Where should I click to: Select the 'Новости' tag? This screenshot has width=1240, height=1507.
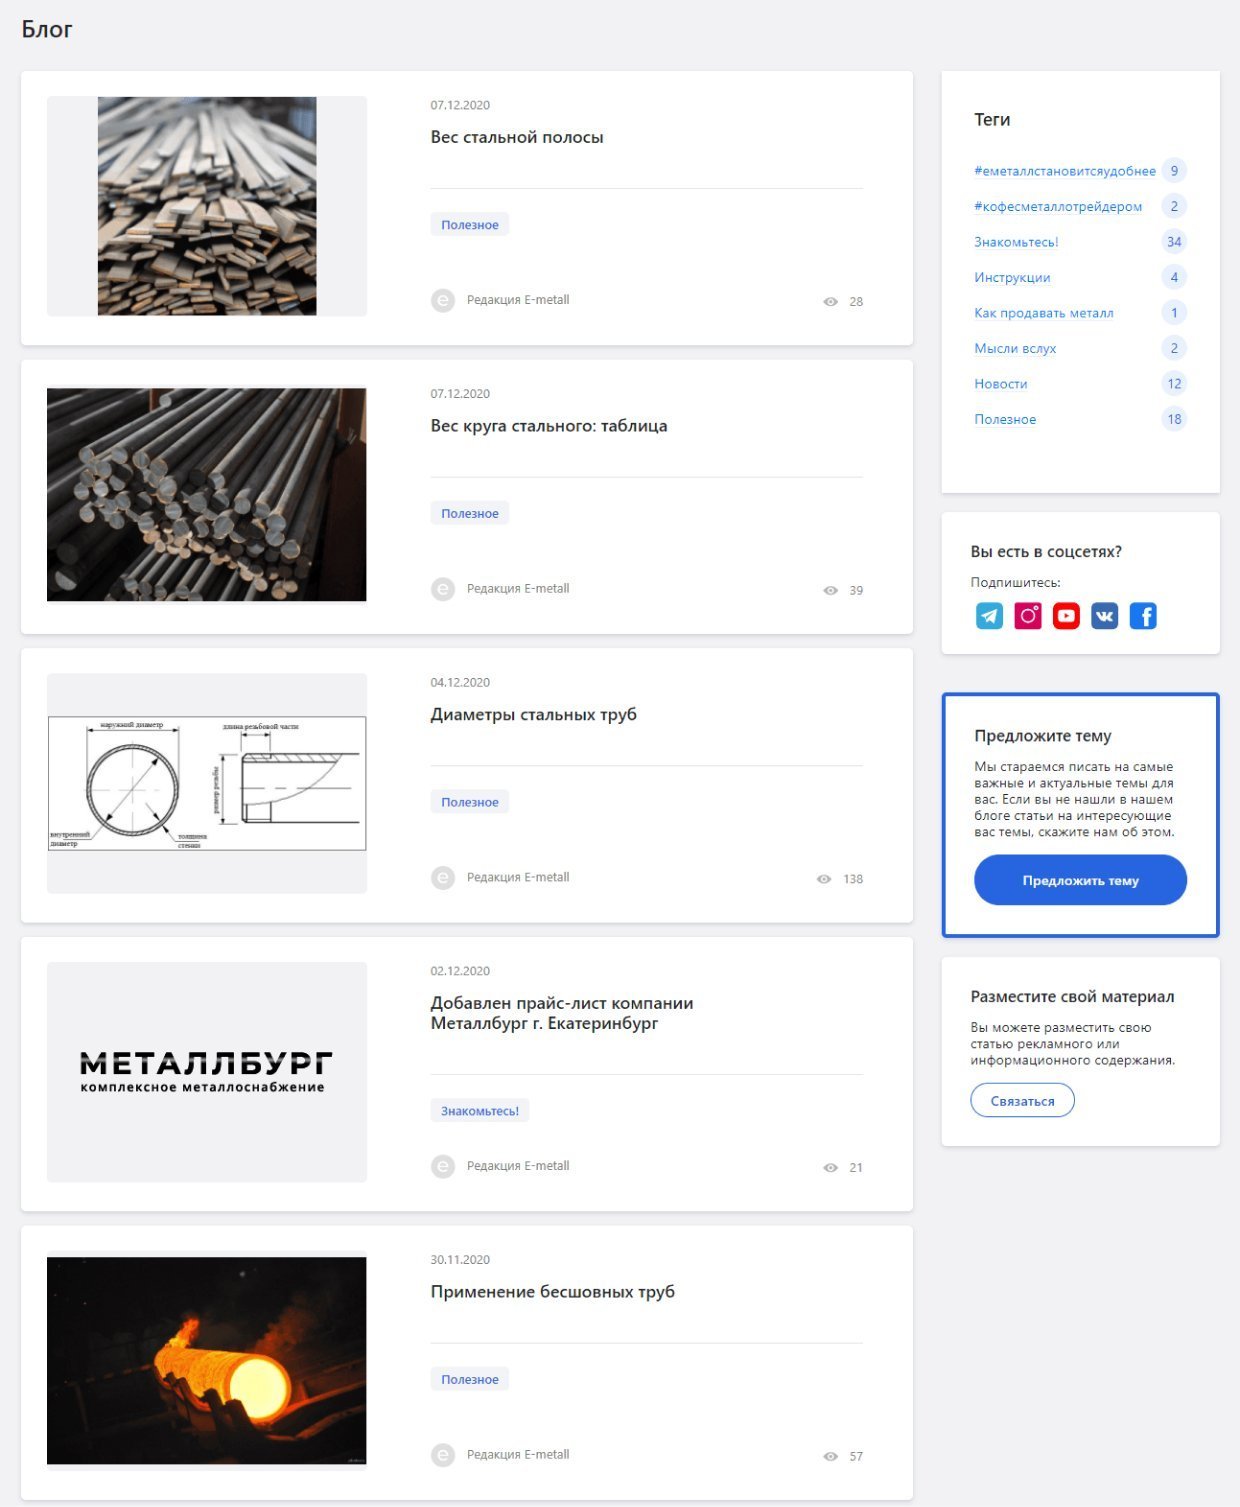(x=1001, y=384)
